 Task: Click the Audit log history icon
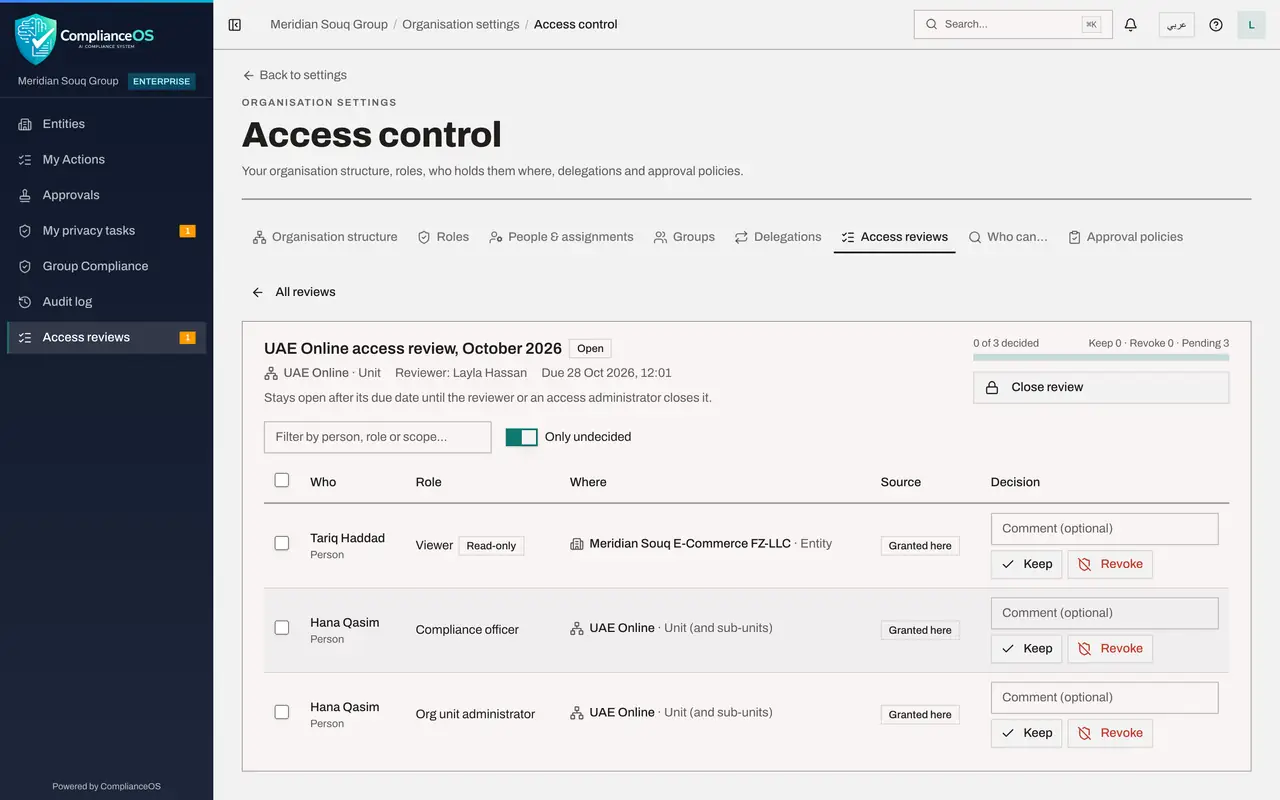tap(25, 302)
